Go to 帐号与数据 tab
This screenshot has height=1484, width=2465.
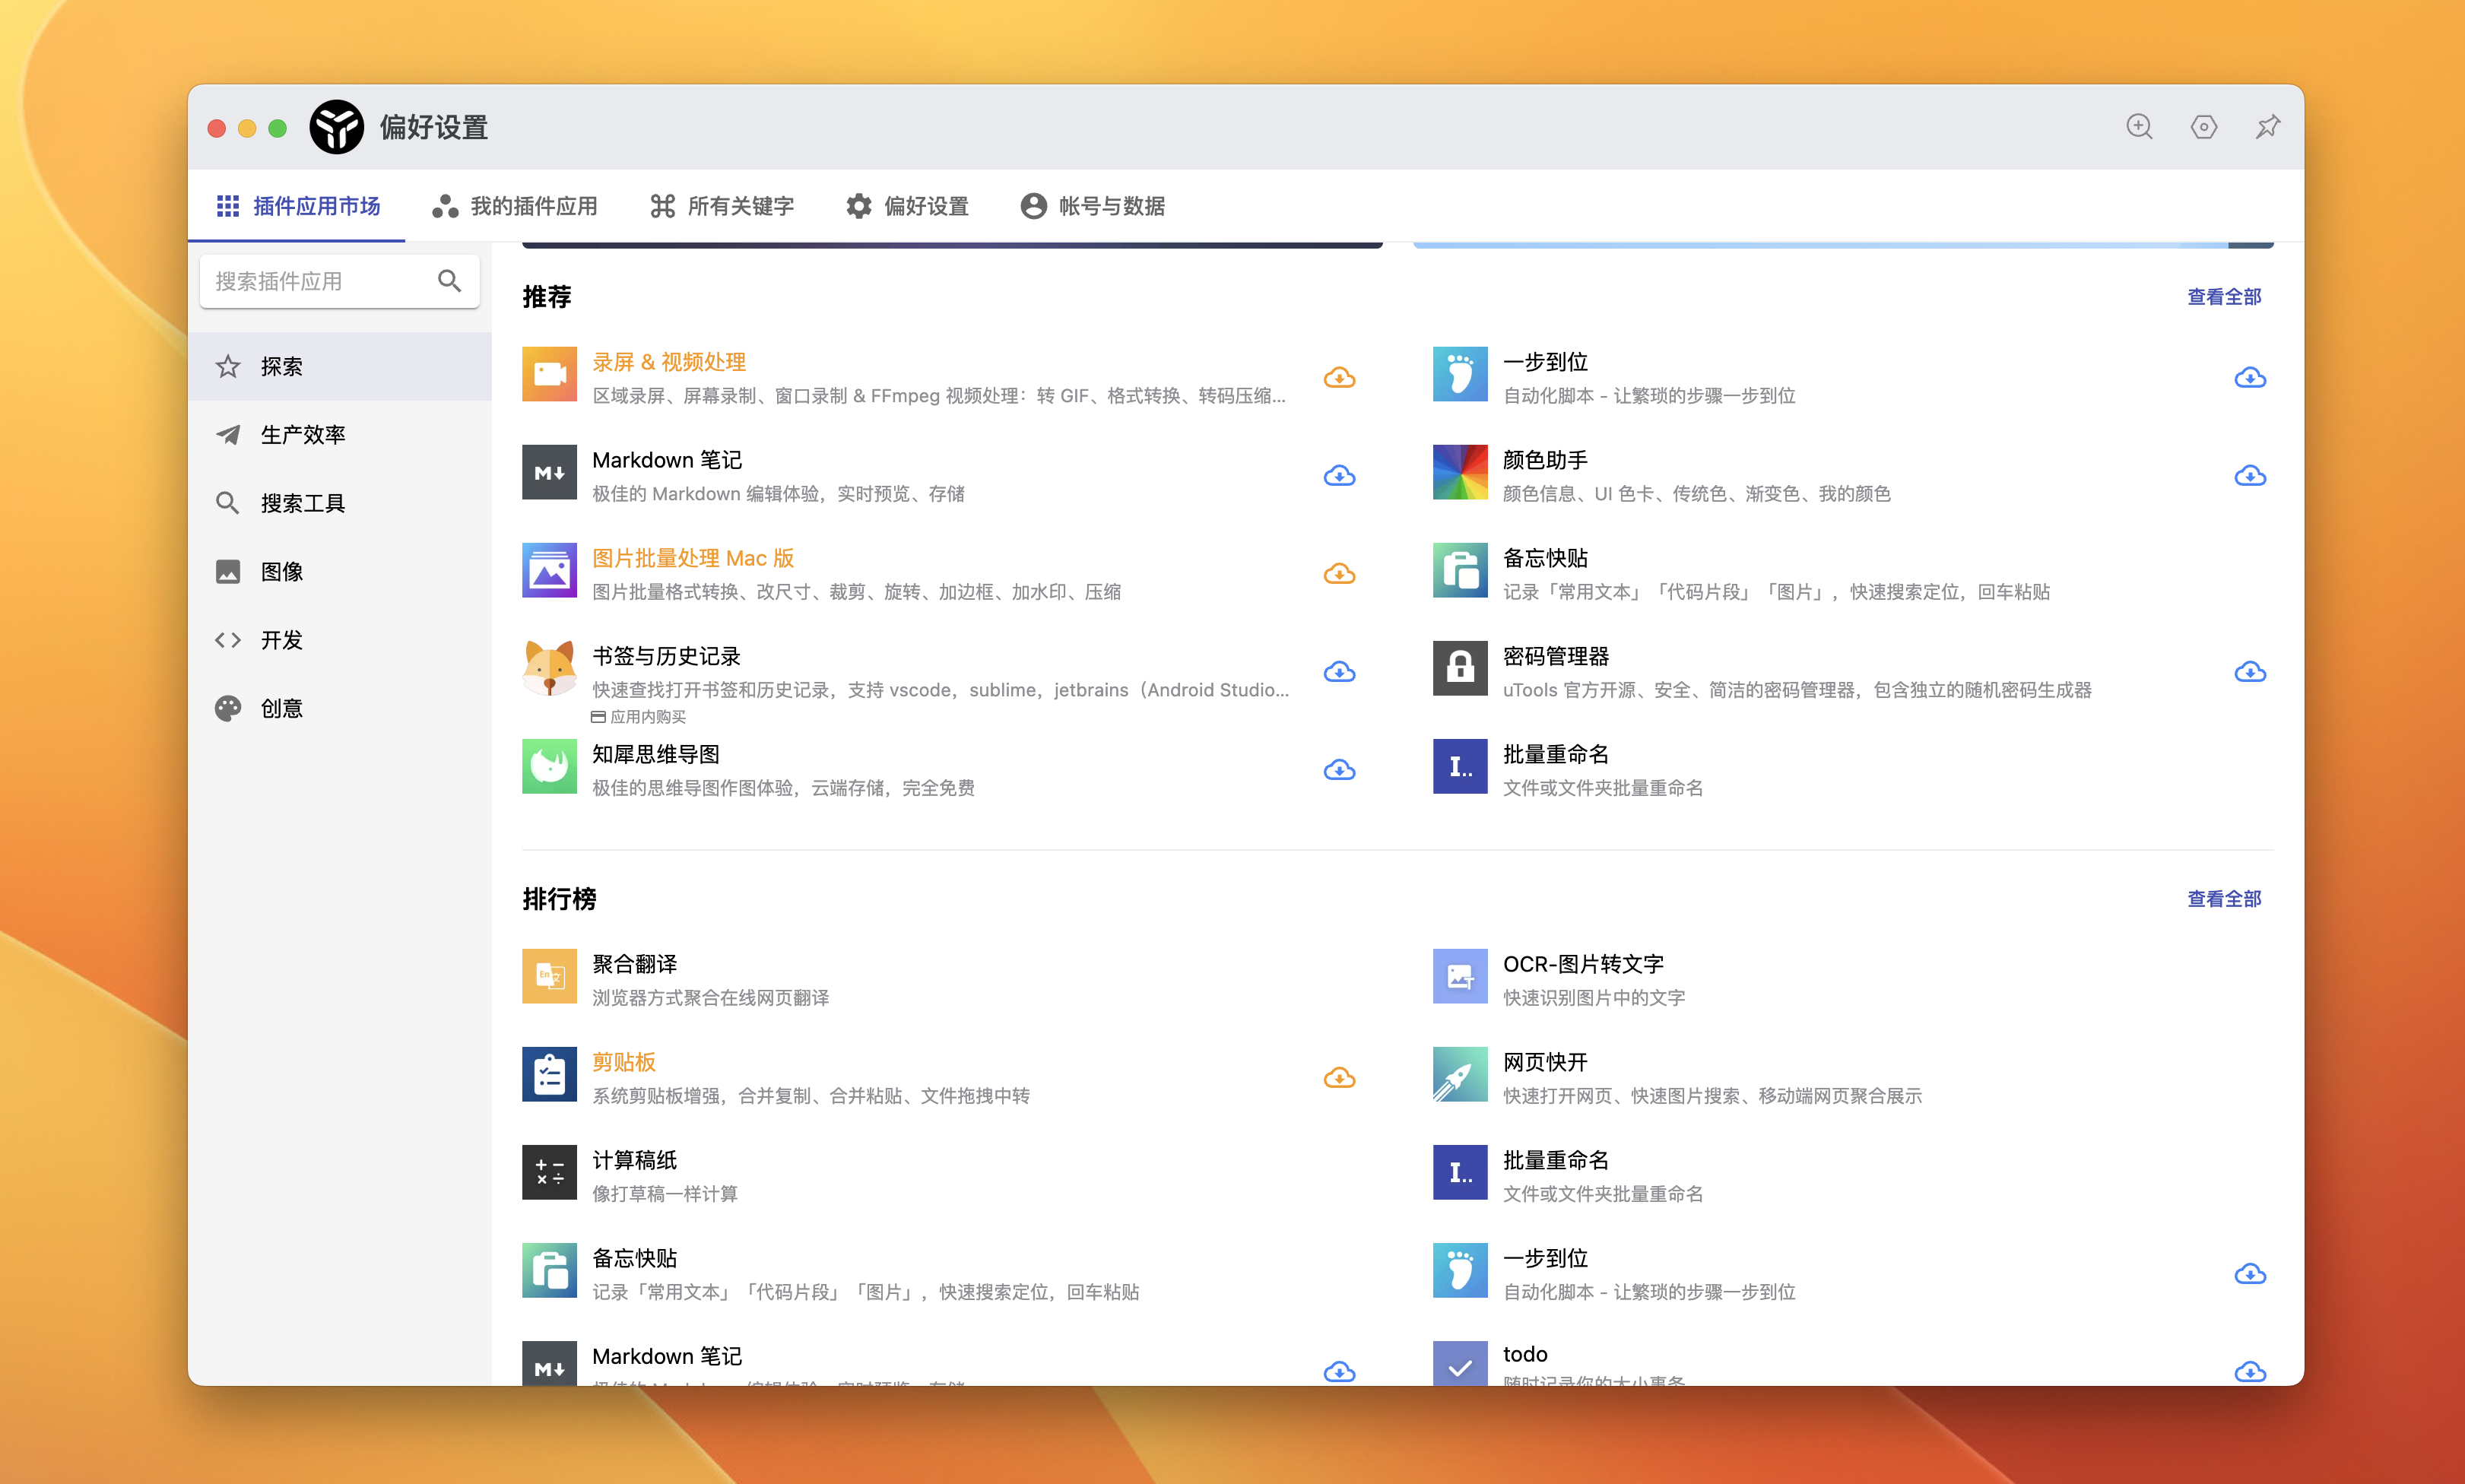[x=1092, y=206]
